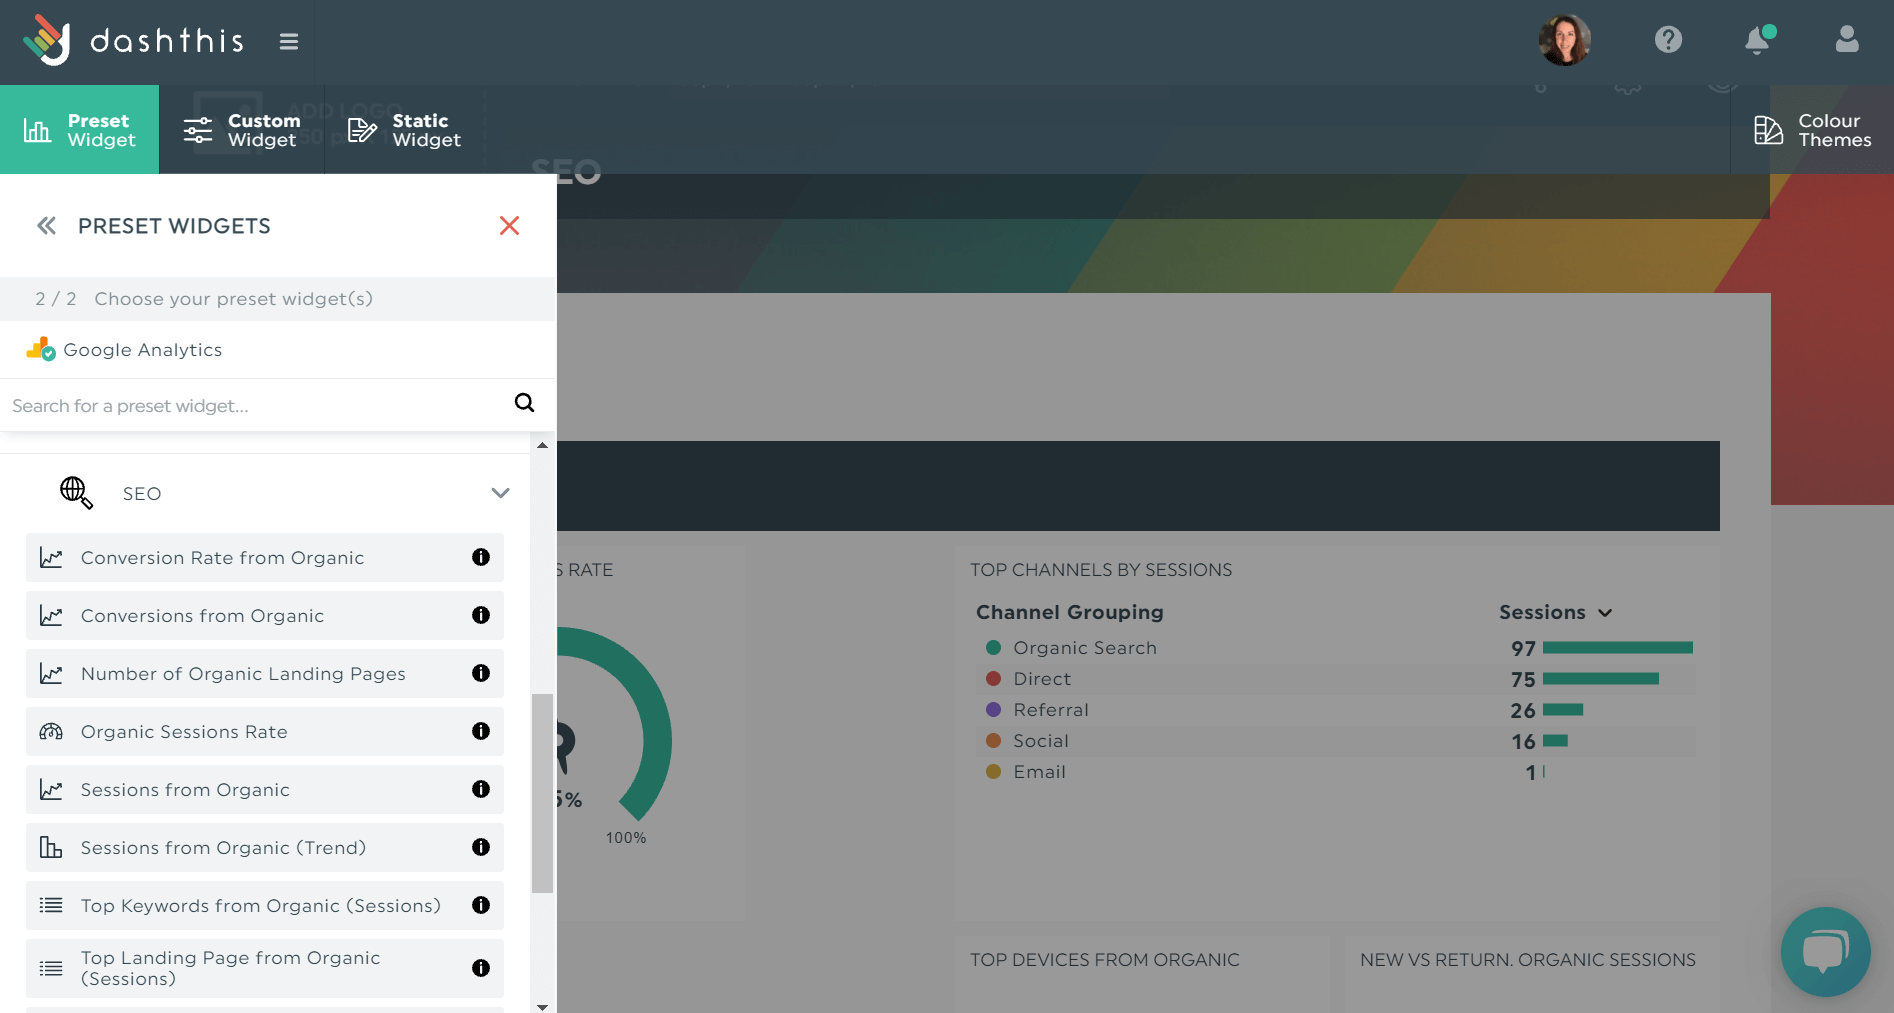Focus the preset widget search field
The height and width of the screenshot is (1013, 1894).
pyautogui.click(x=255, y=405)
